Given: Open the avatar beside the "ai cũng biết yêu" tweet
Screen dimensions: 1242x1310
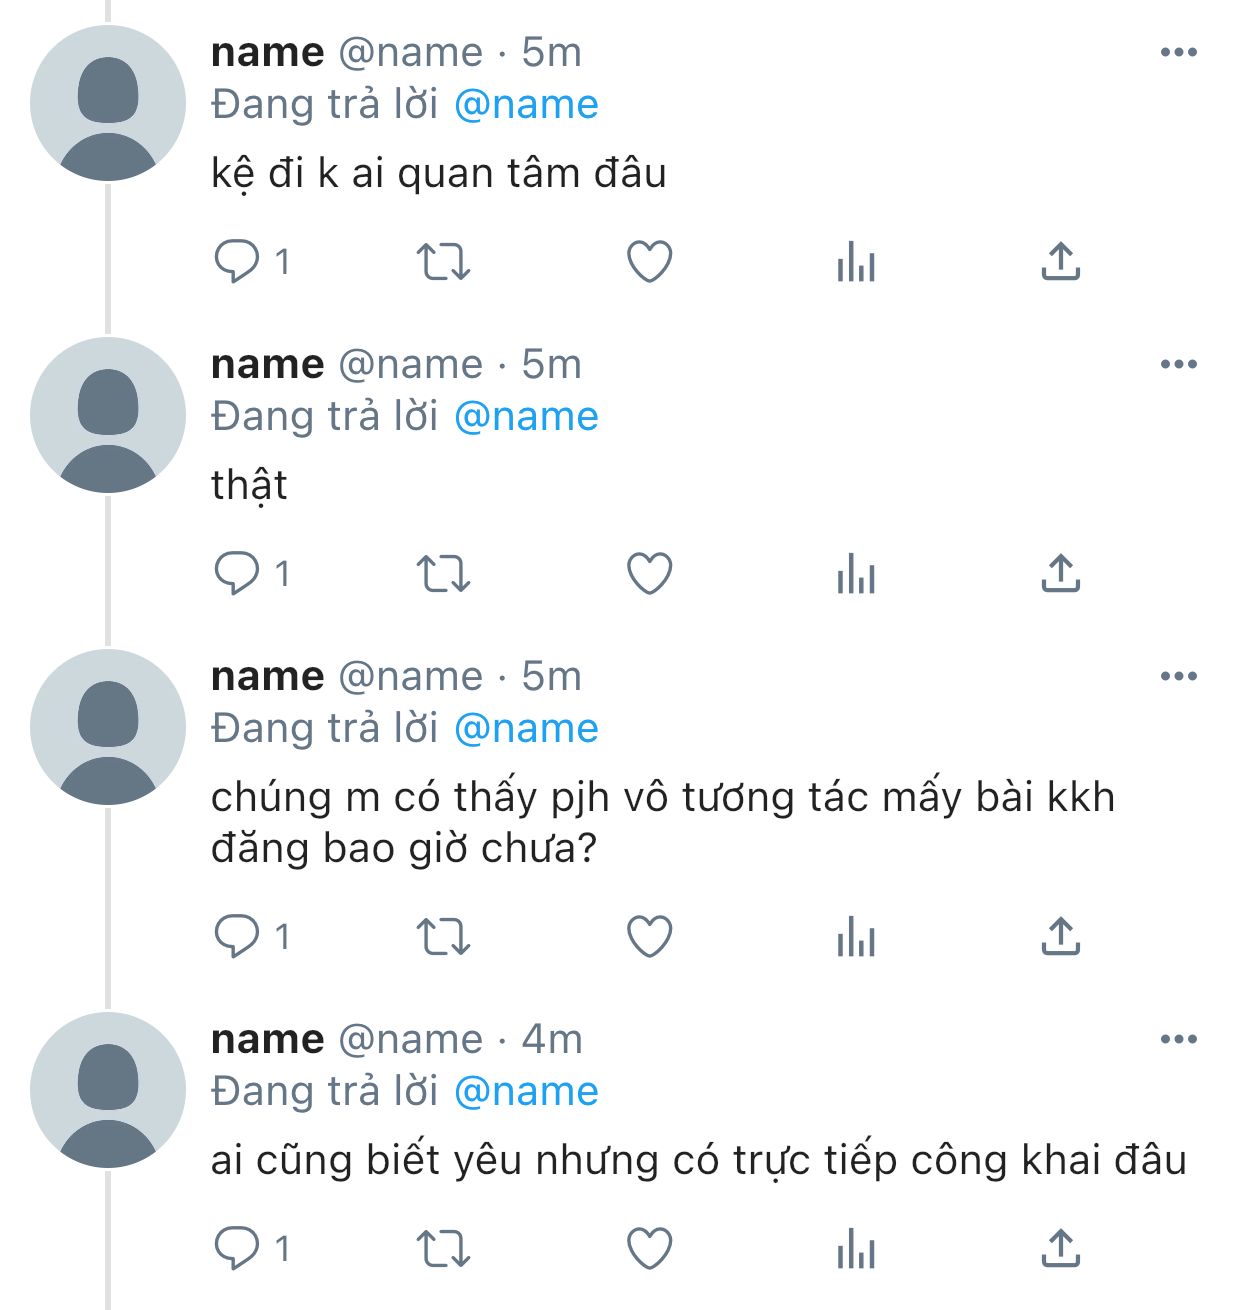Looking at the screenshot, I should pyautogui.click(x=108, y=1090).
